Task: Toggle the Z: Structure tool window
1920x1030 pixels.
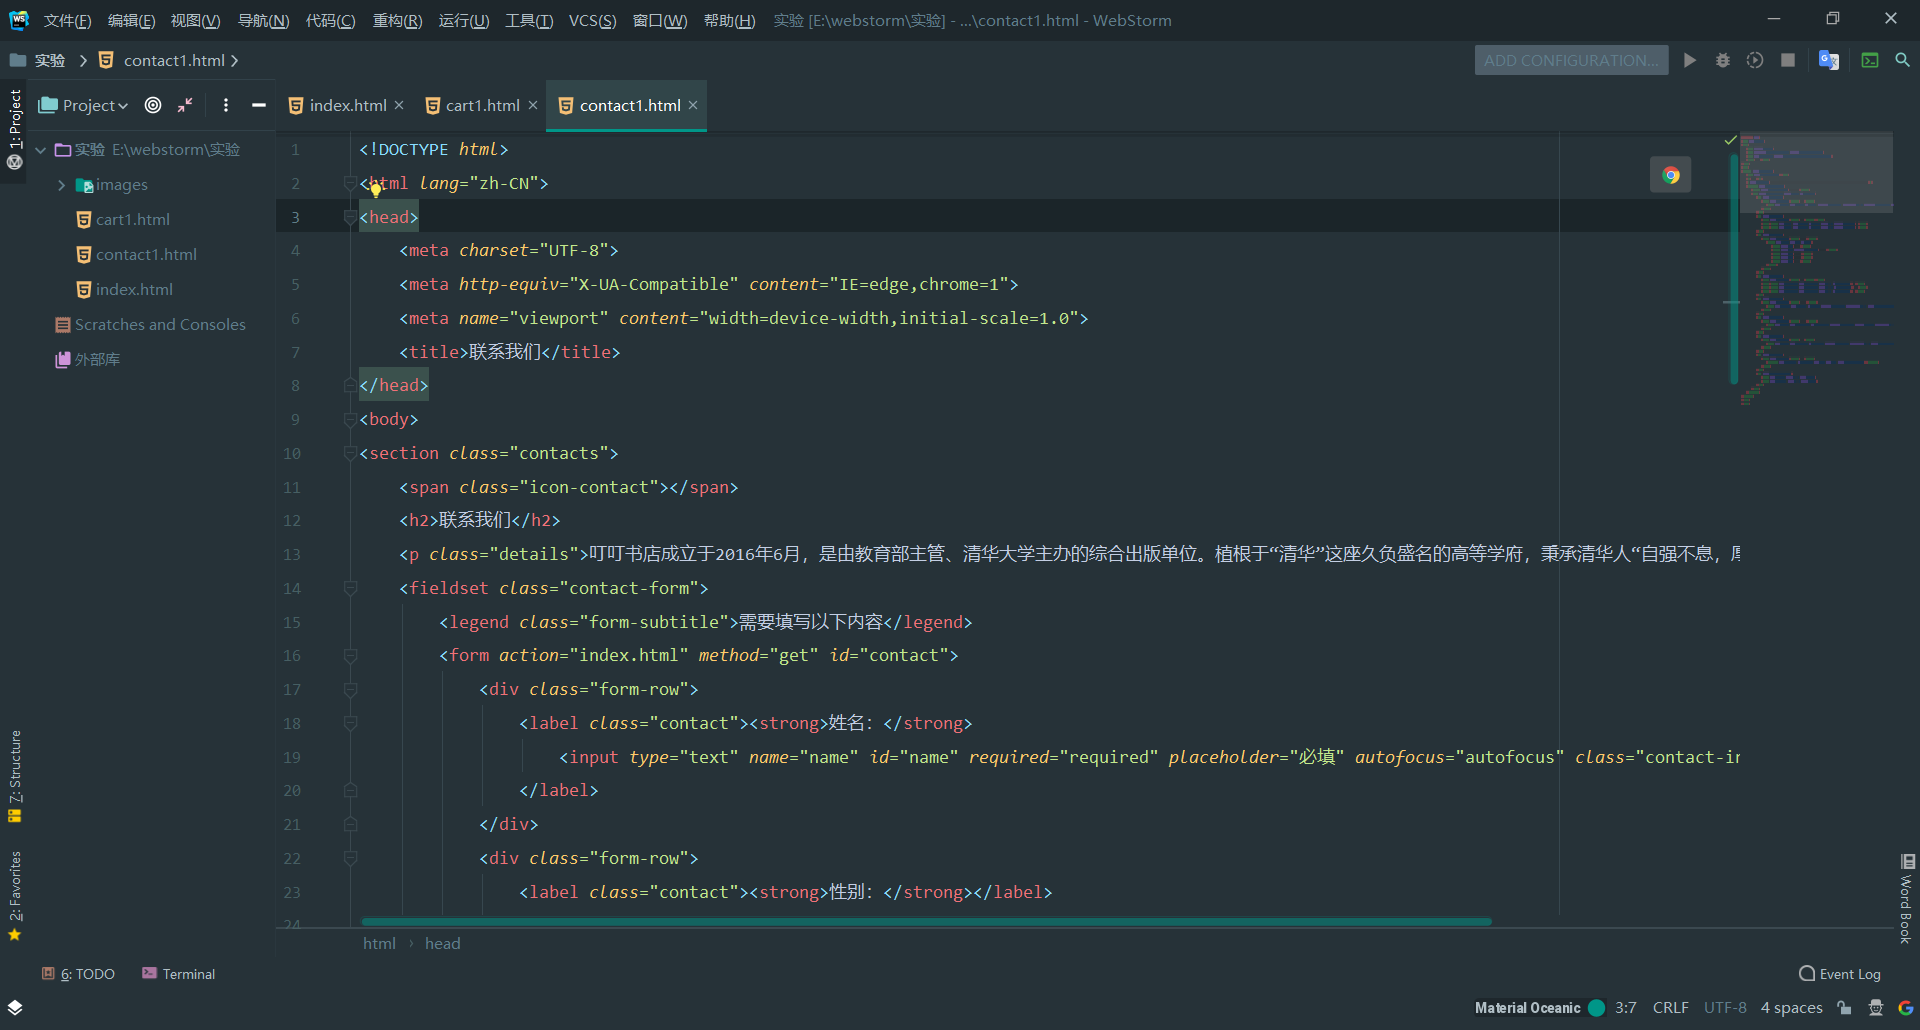Action: coord(15,777)
